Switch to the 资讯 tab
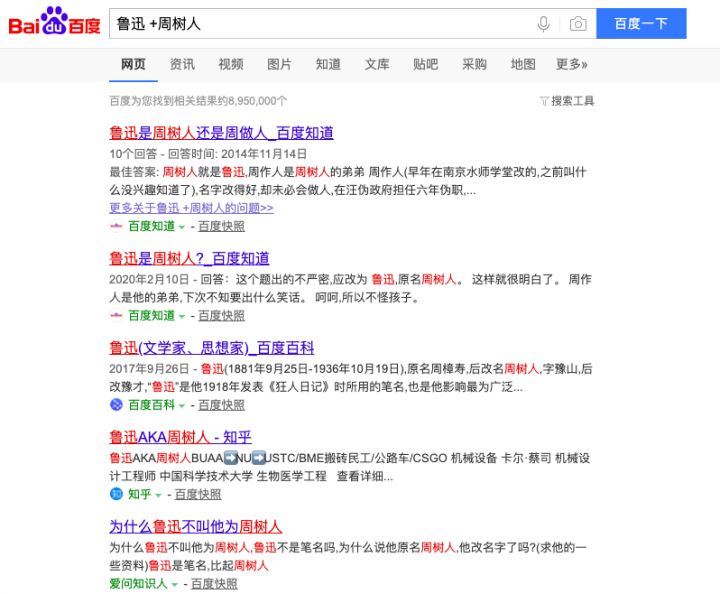 tap(182, 64)
